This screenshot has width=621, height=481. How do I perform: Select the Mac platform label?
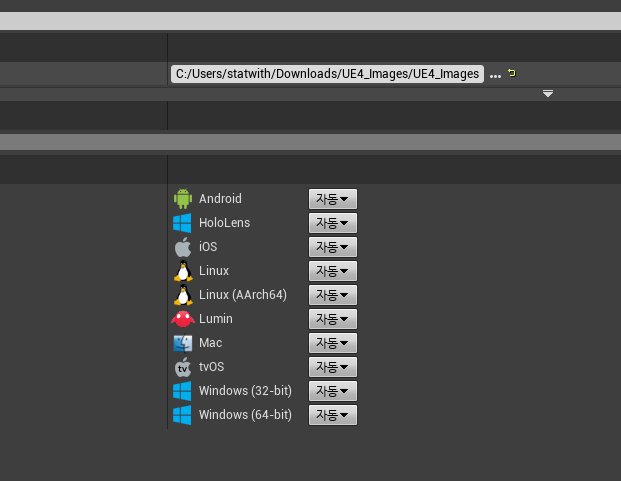tap(210, 343)
